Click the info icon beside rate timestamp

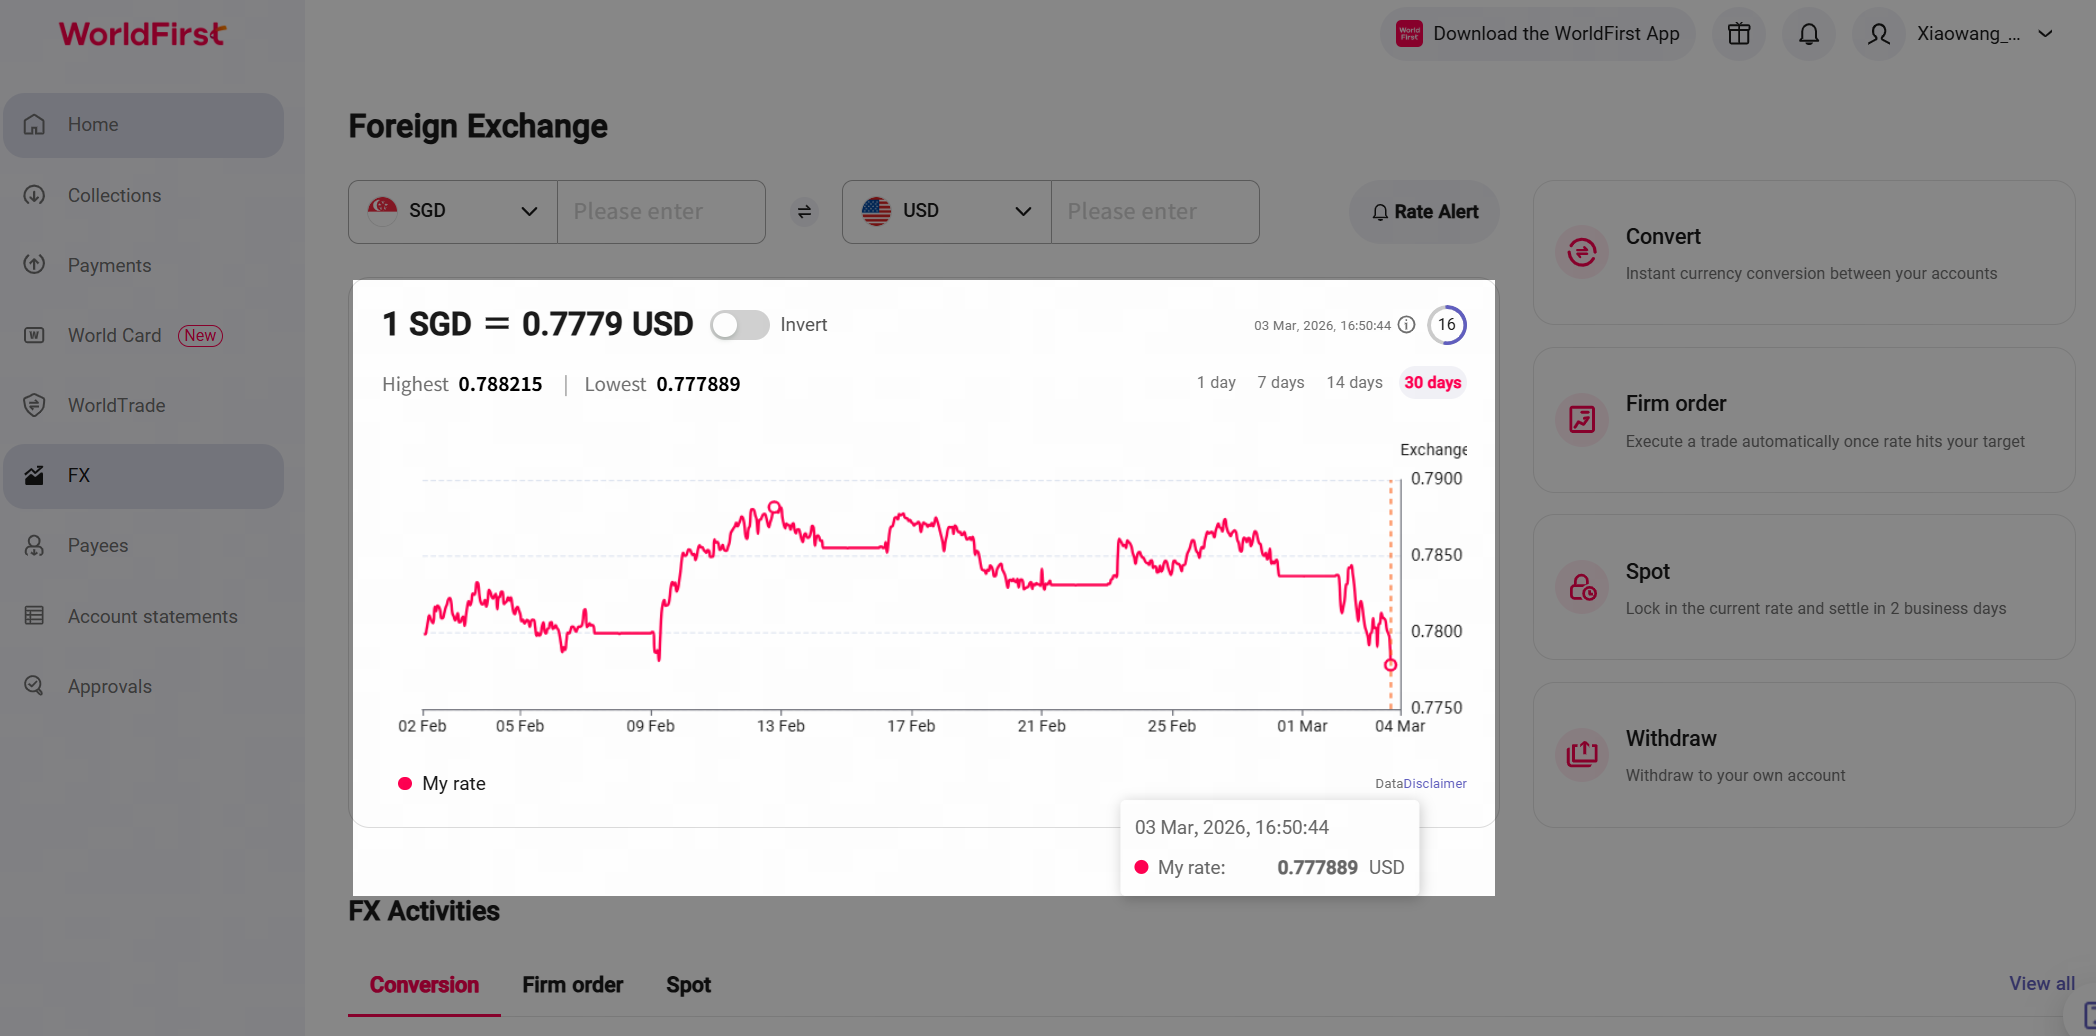tap(1407, 325)
